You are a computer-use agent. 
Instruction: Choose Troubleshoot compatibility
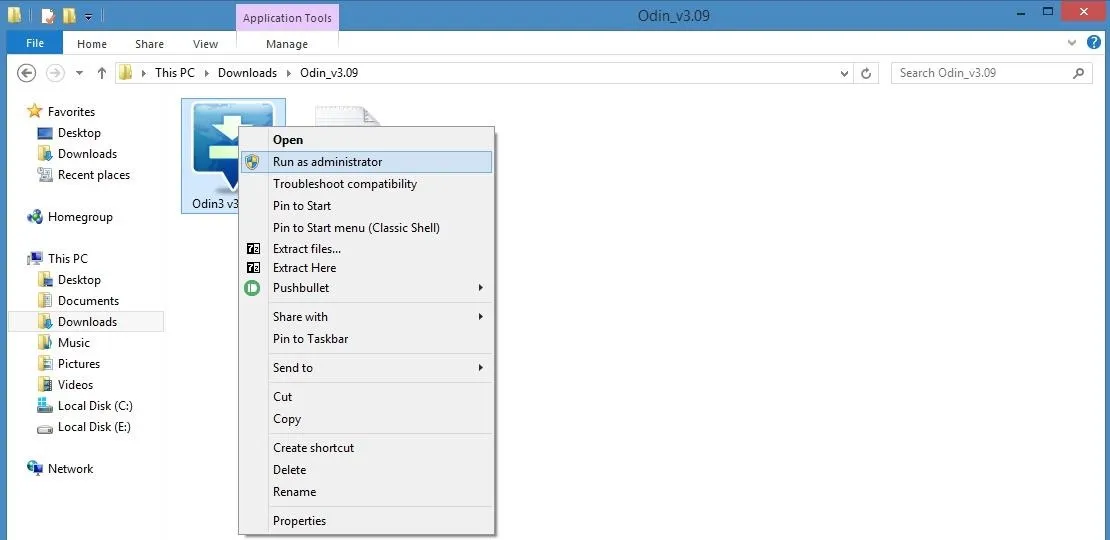point(366,184)
